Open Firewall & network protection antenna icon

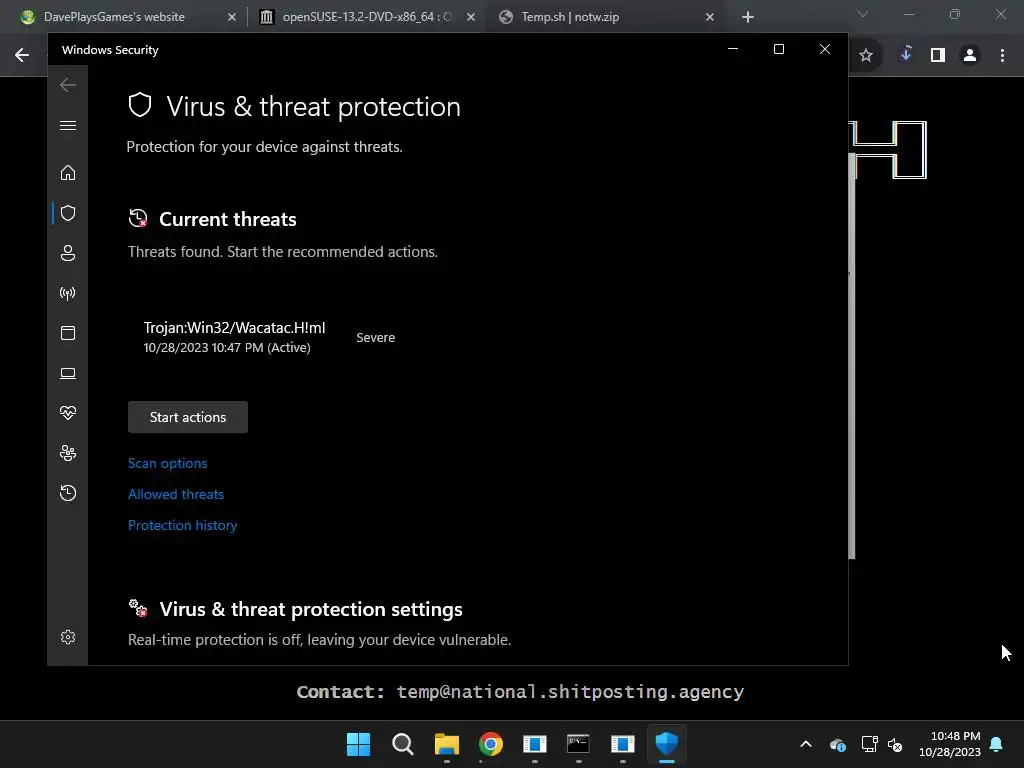point(68,293)
